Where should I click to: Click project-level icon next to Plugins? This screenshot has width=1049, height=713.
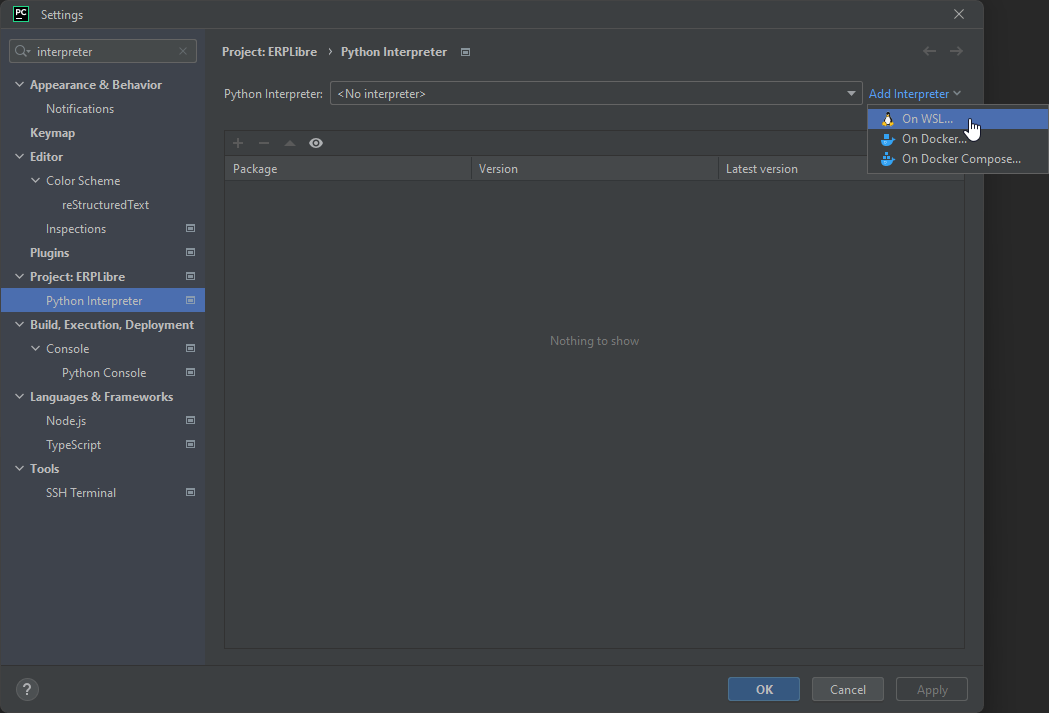[x=191, y=252]
